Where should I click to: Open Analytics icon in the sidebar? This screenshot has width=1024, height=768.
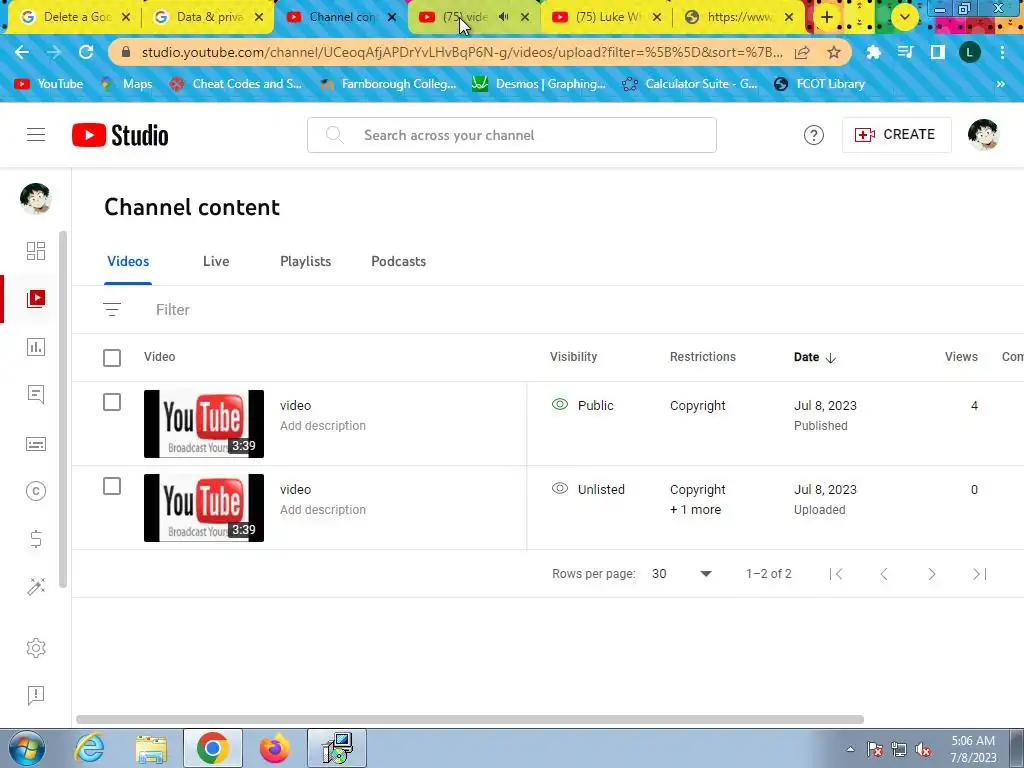36,347
